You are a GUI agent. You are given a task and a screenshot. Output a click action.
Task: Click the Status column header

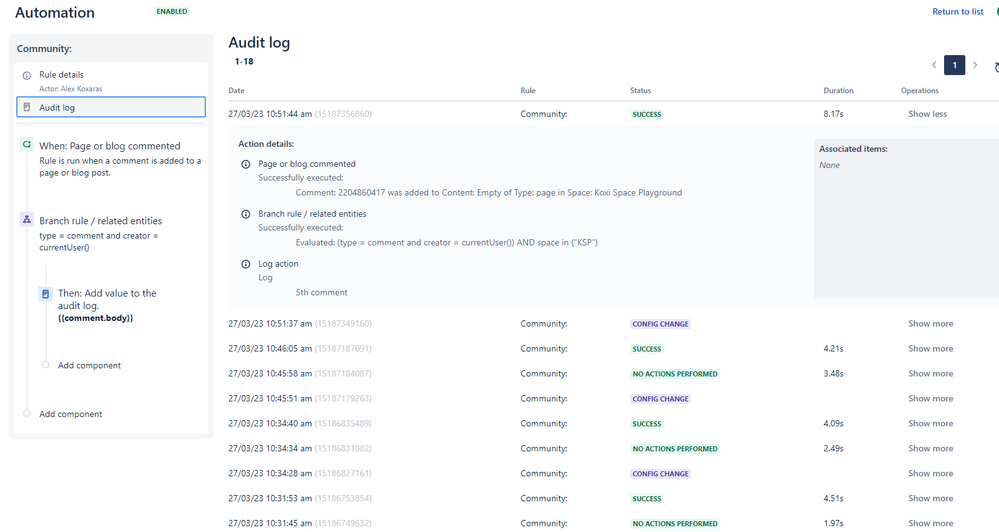[x=640, y=90]
